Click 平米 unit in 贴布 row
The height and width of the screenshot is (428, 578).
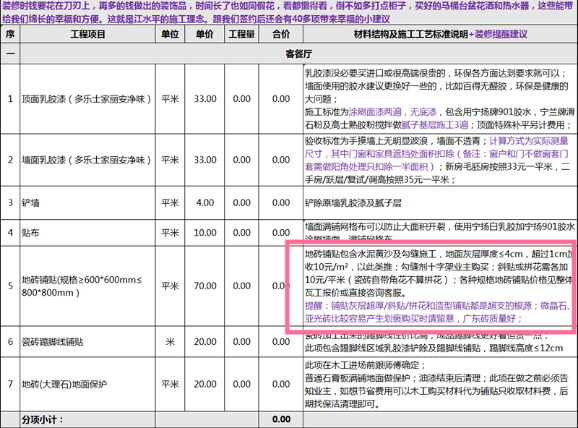coord(170,233)
